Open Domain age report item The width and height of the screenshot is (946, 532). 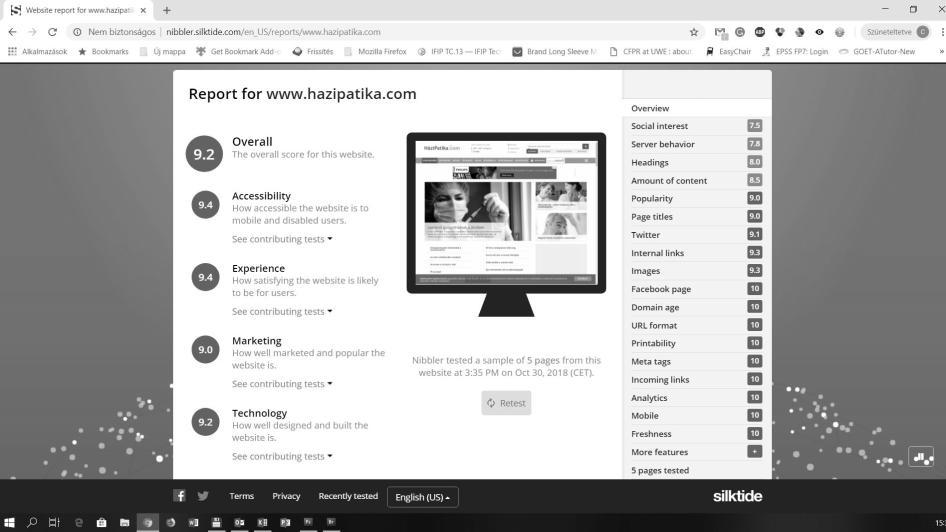click(x=697, y=307)
